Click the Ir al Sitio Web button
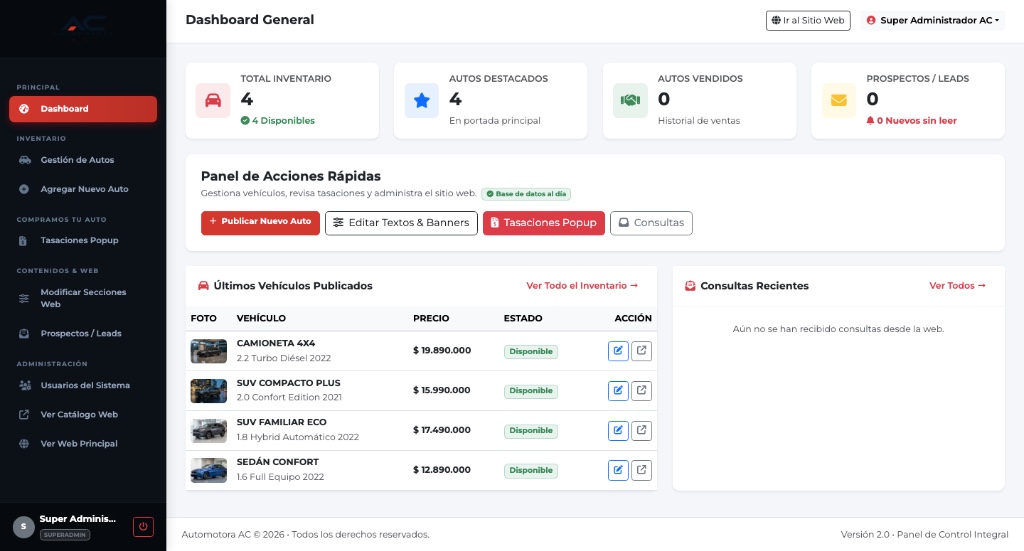Screen dimensions: 1024x551 pos(808,20)
